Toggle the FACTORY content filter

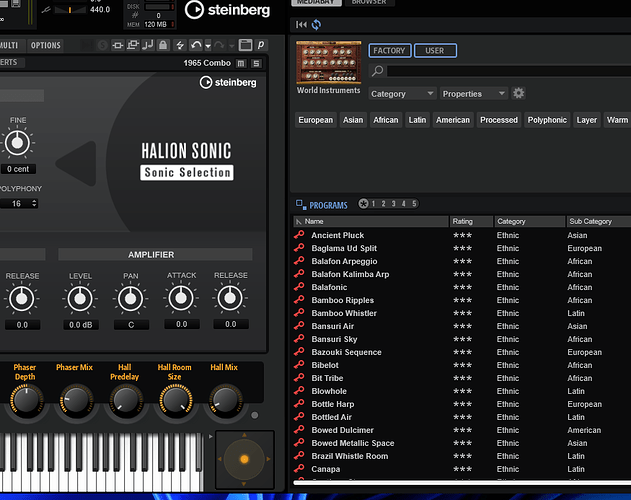pos(389,50)
